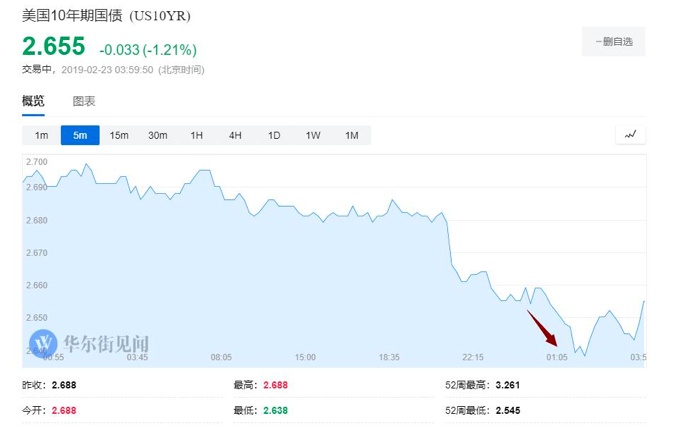Set chart interval to 4H
Screen dimensions: 679x438
point(235,135)
